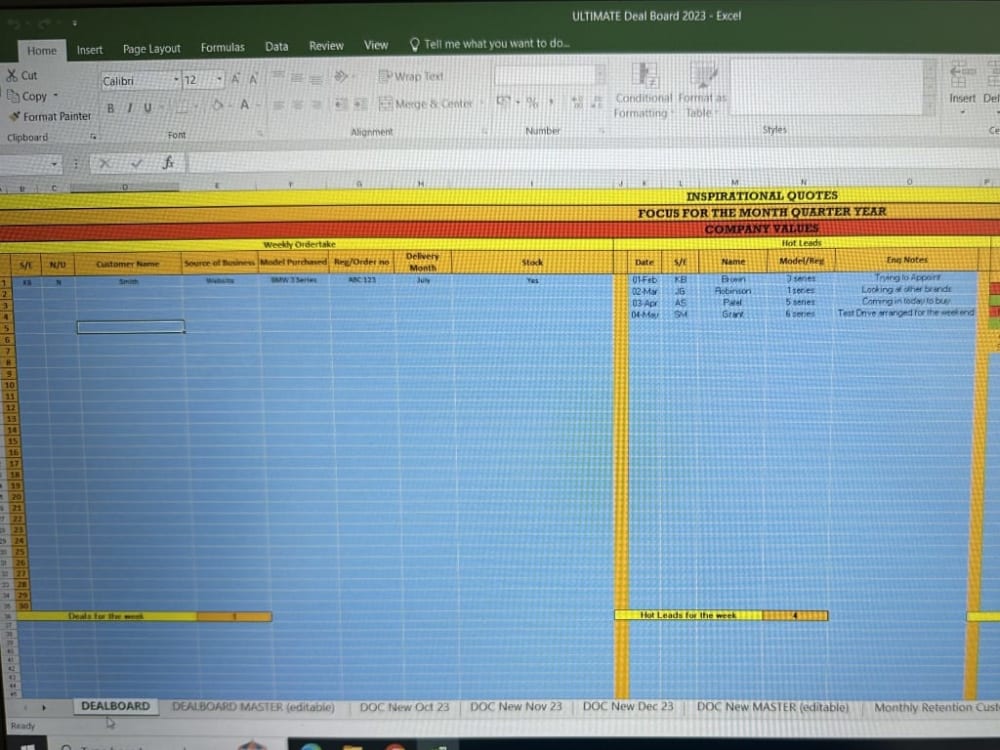Open the Alignment settings dialog launcher
This screenshot has height=750, width=1000.
(485, 131)
